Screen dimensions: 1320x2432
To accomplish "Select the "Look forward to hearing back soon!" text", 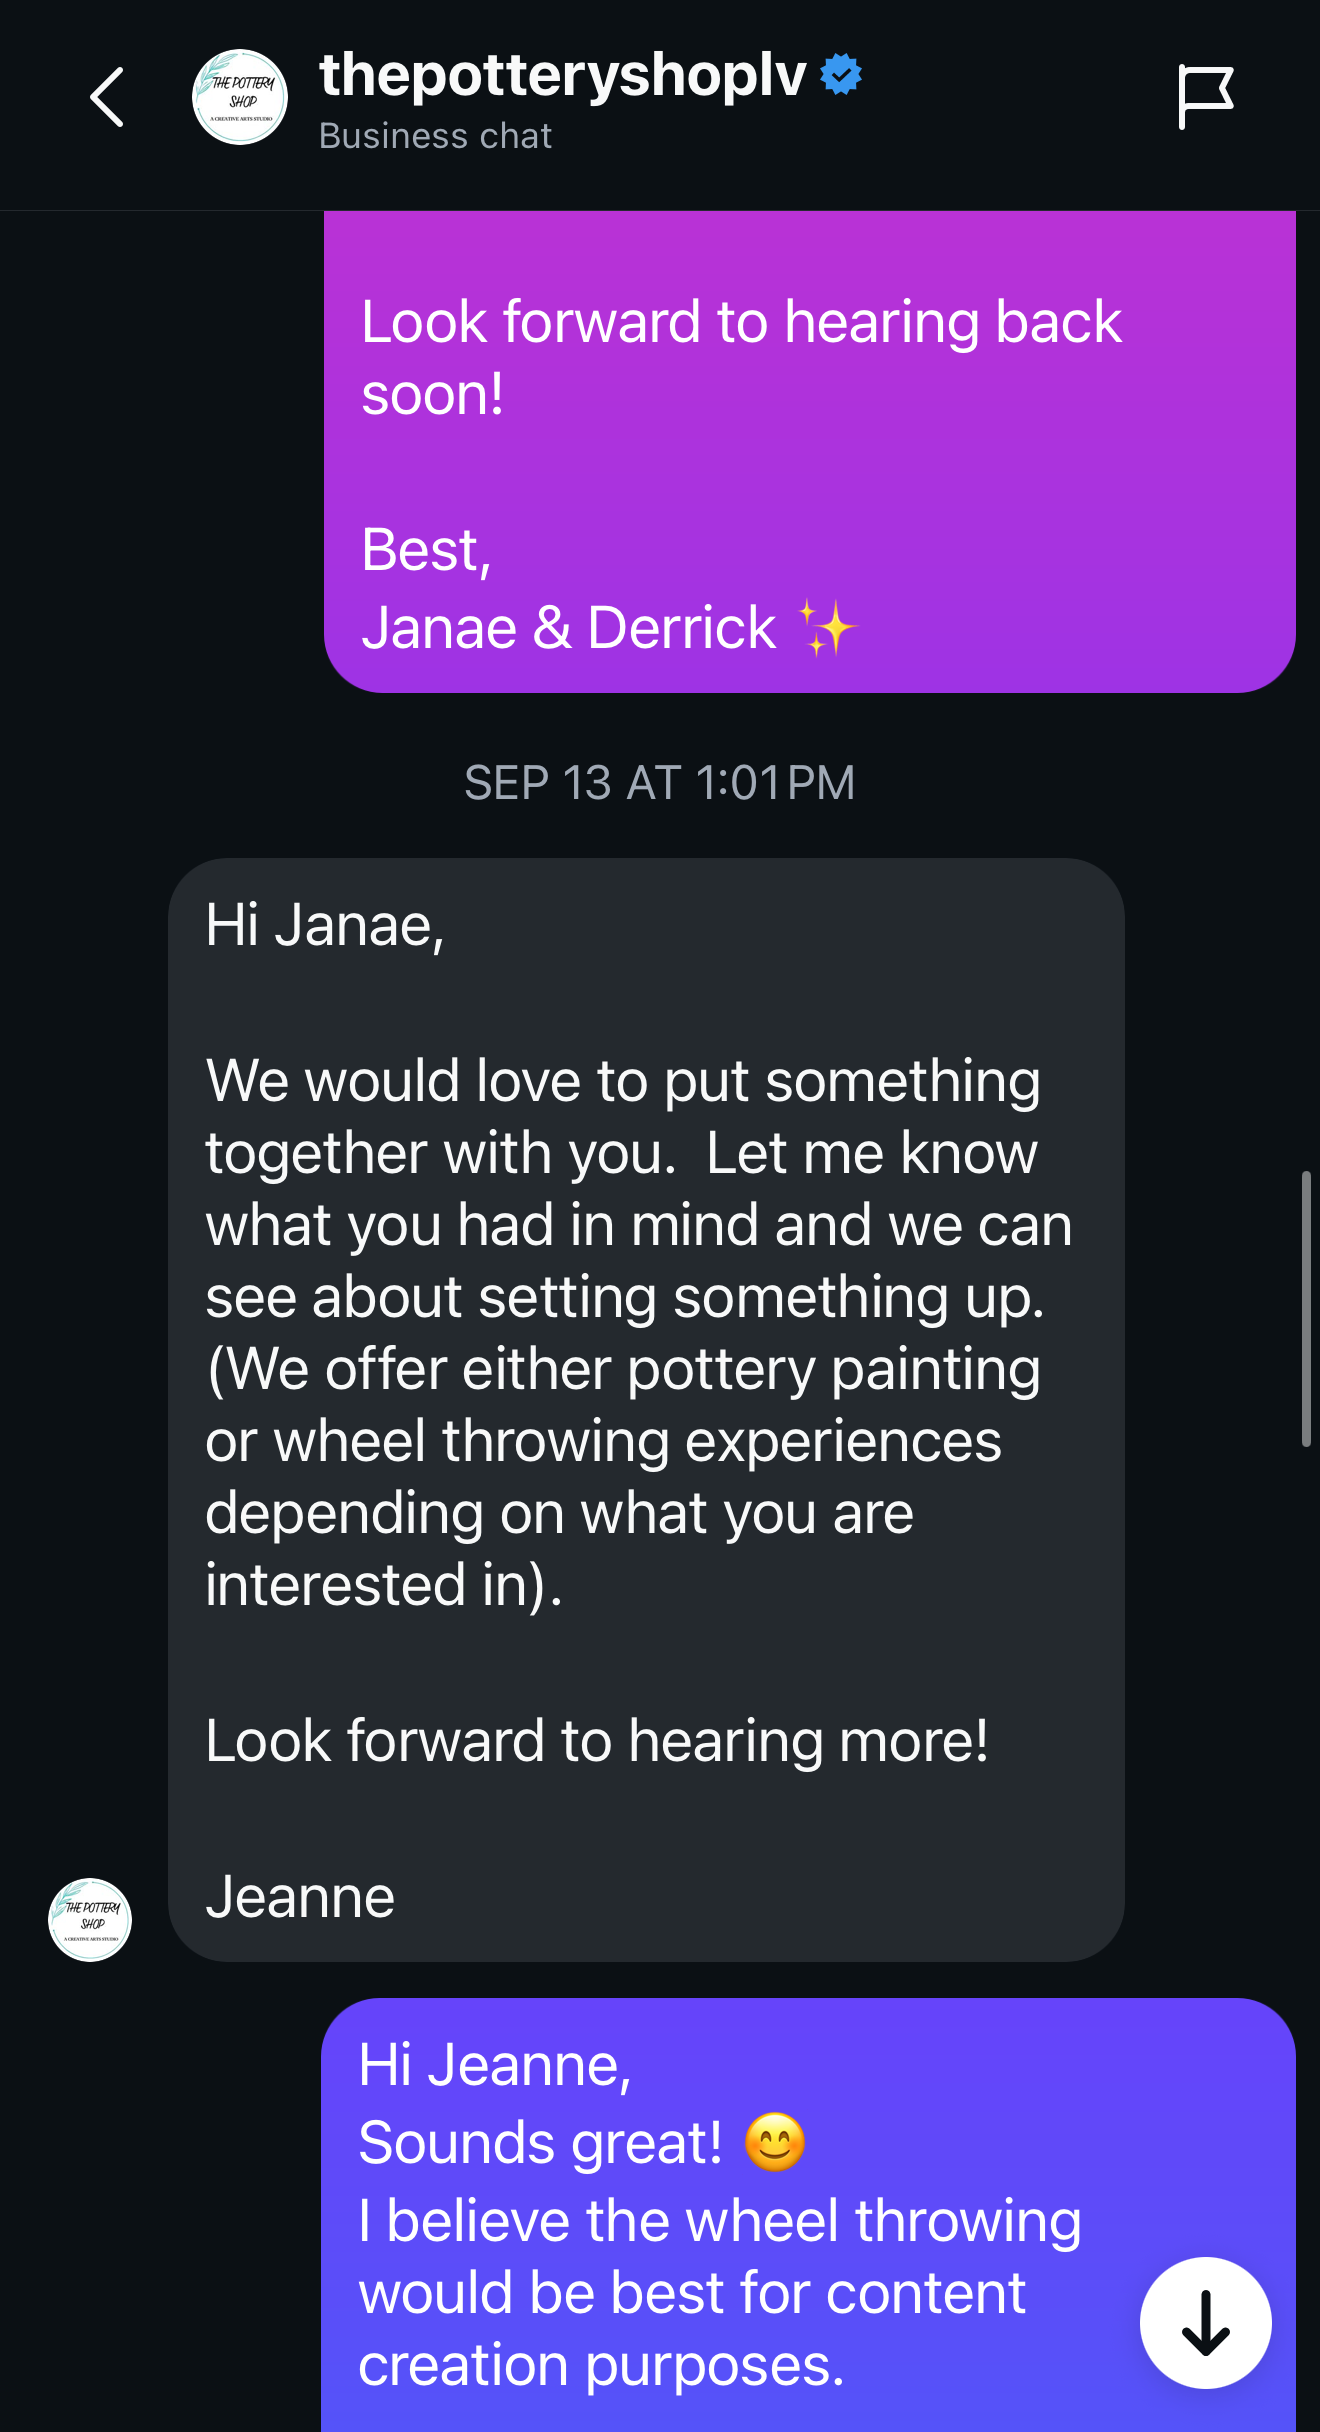I will [x=740, y=357].
